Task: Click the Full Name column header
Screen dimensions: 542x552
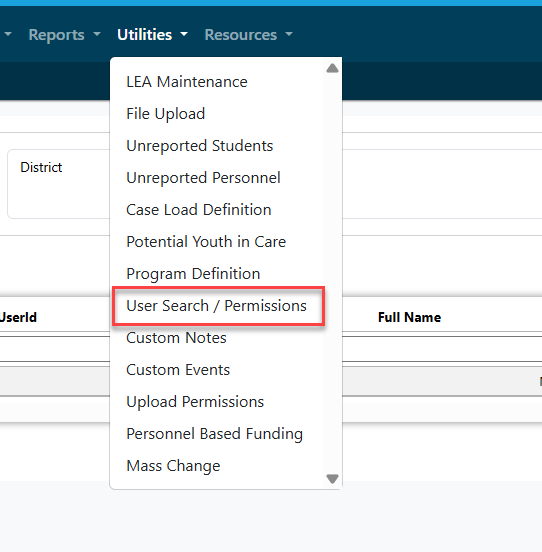Action: click(x=409, y=317)
